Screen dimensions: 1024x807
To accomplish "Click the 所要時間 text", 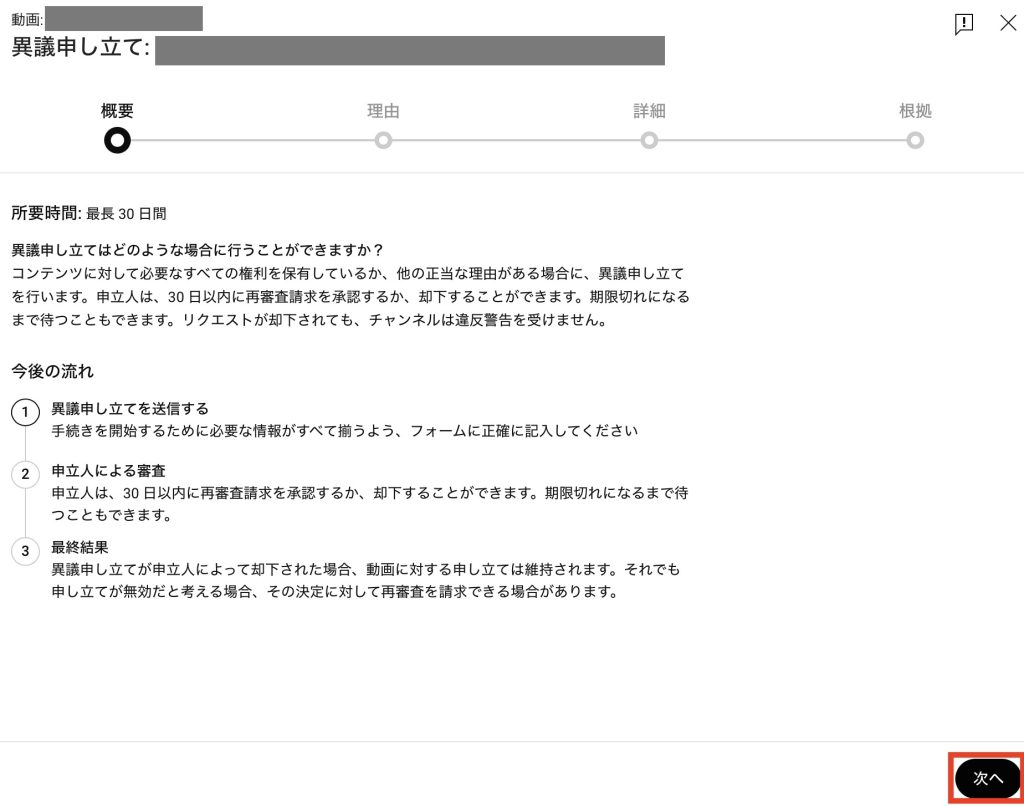I will point(46,213).
